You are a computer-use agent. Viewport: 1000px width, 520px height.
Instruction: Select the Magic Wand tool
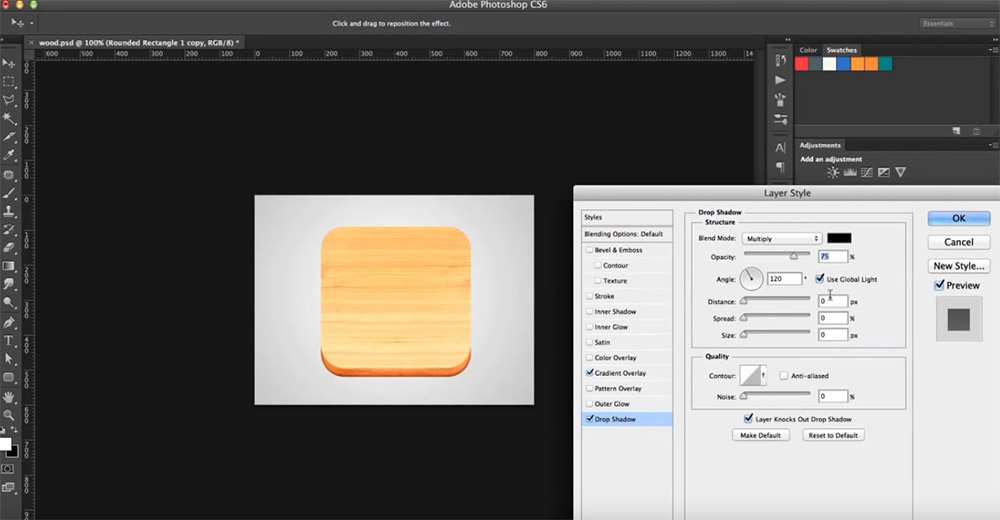pyautogui.click(x=9, y=118)
